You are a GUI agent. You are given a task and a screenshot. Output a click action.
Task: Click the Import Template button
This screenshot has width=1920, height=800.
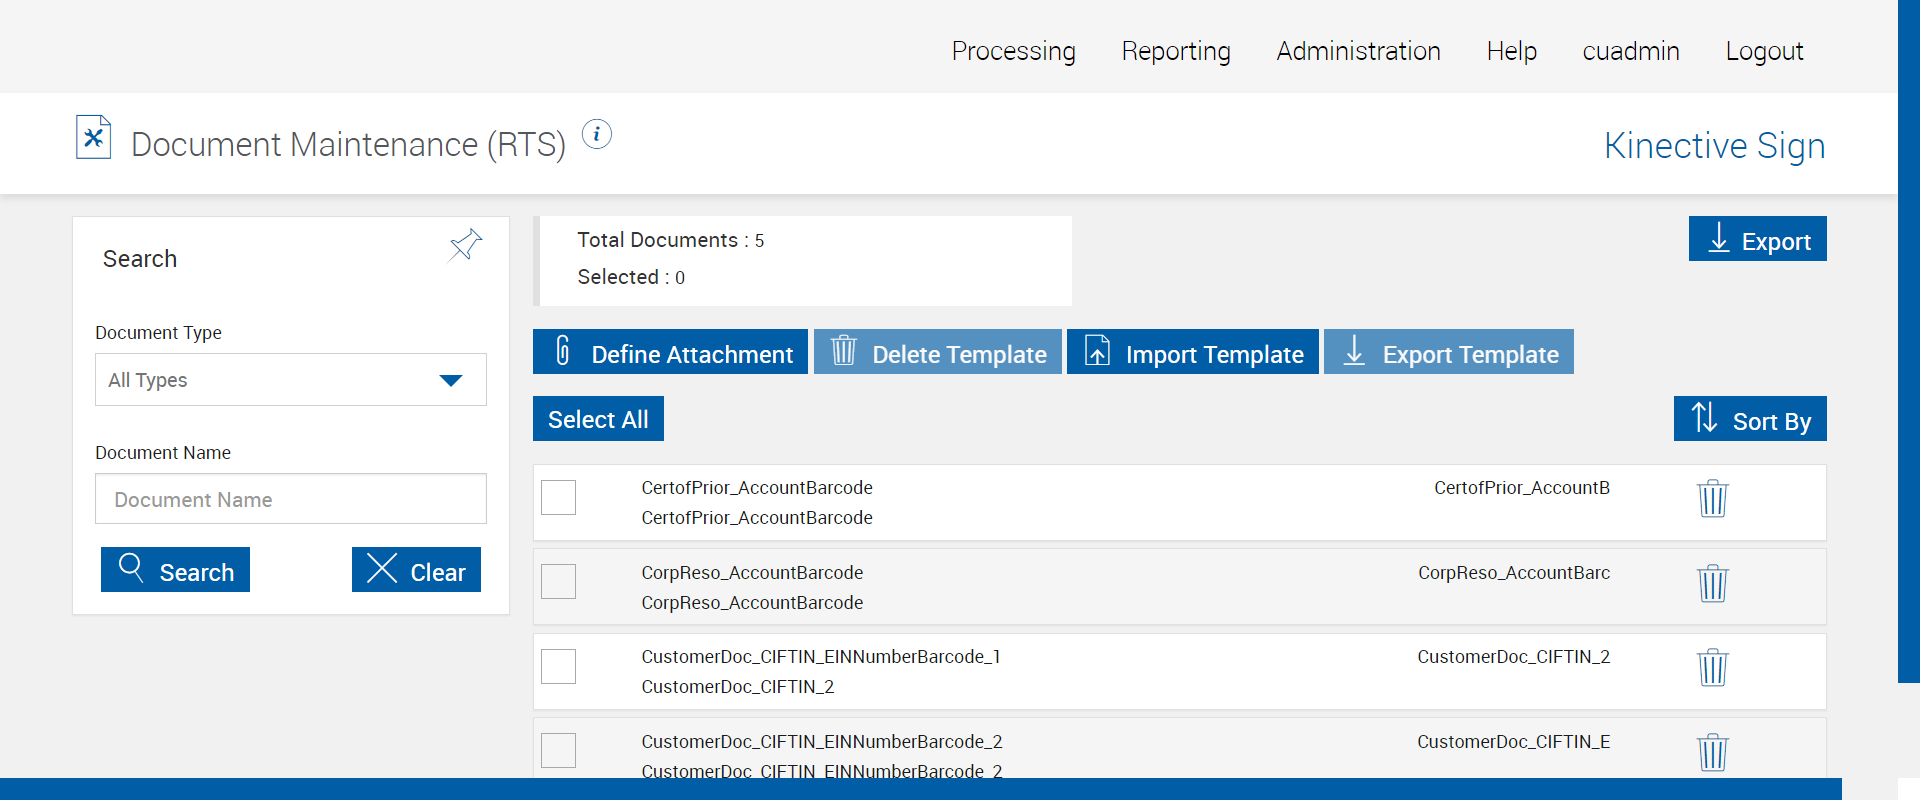click(x=1192, y=352)
